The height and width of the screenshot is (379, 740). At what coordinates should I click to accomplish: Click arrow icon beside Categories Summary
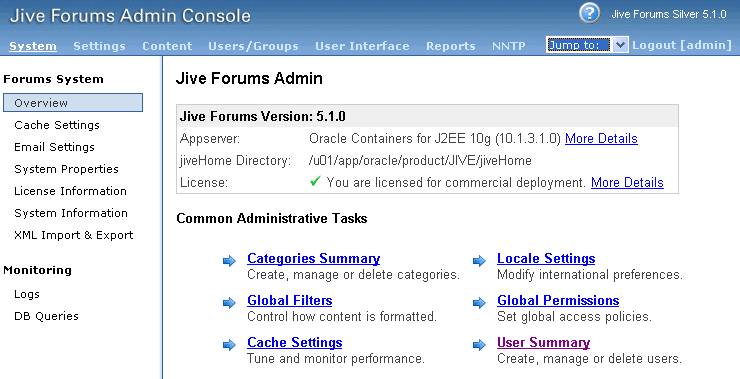pos(229,261)
